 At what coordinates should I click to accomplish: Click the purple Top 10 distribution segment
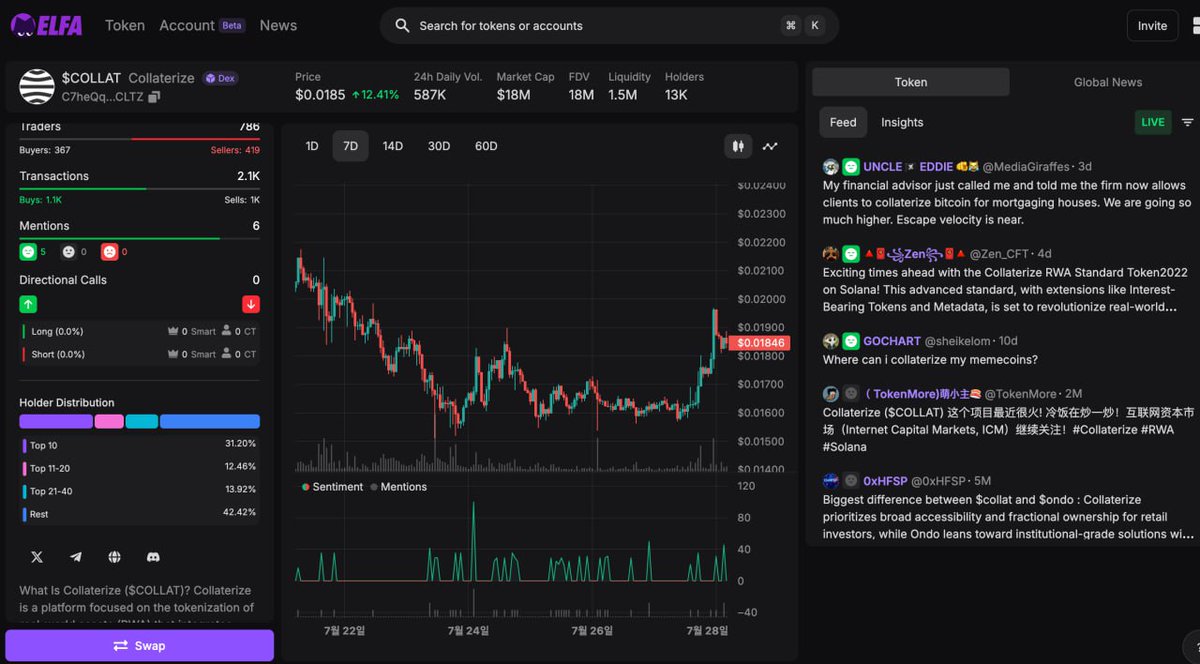[x=56, y=422]
